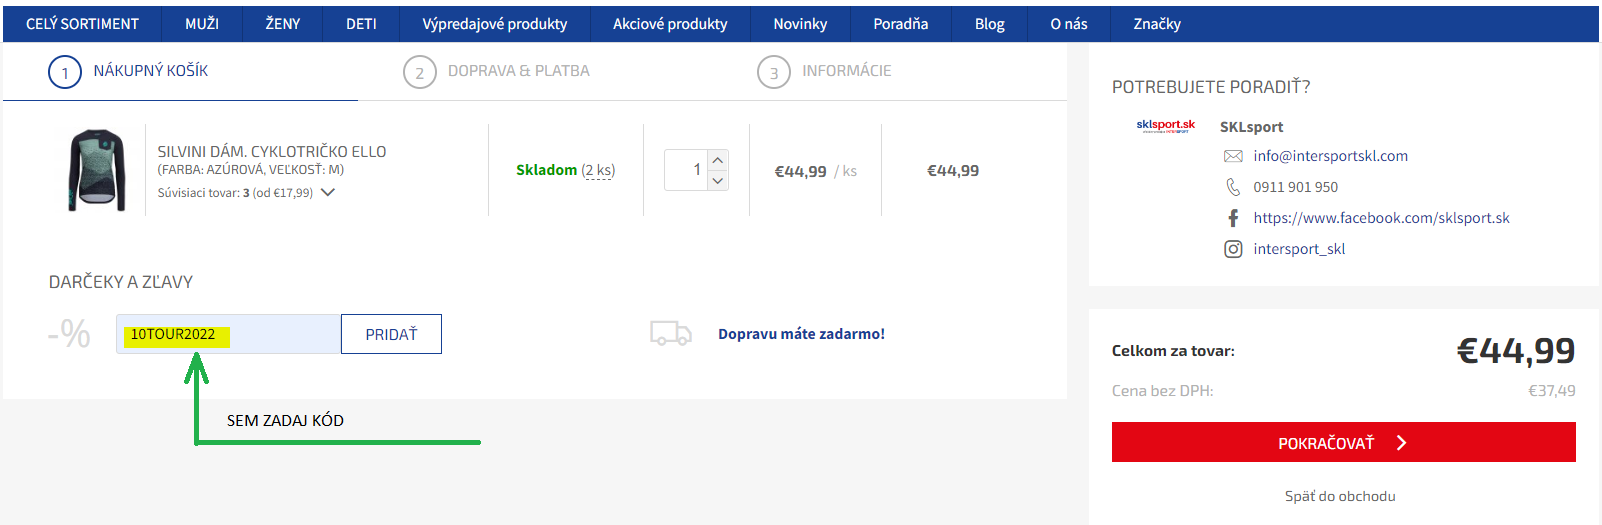This screenshot has height=525, width=1602.
Task: Click the envelope email icon
Action: tap(1233, 156)
